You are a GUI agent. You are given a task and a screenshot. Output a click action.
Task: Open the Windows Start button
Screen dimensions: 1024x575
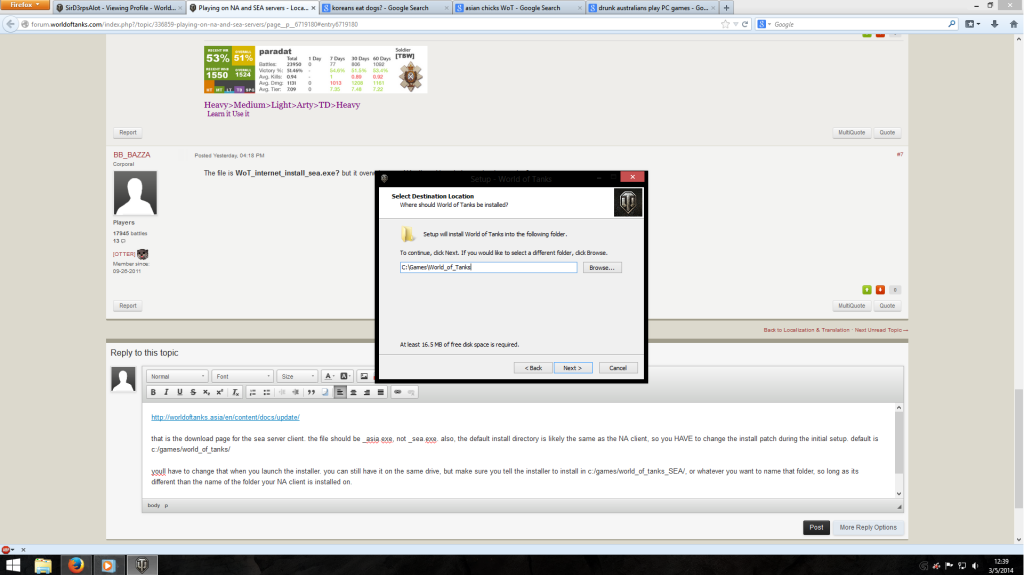click(x=12, y=565)
